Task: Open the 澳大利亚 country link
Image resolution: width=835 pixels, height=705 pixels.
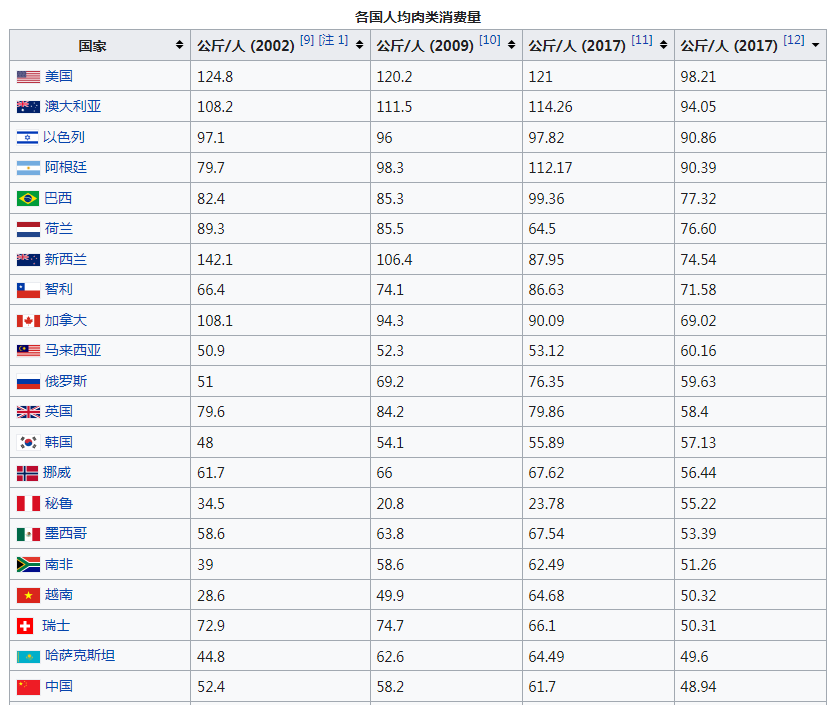Action: [73, 106]
